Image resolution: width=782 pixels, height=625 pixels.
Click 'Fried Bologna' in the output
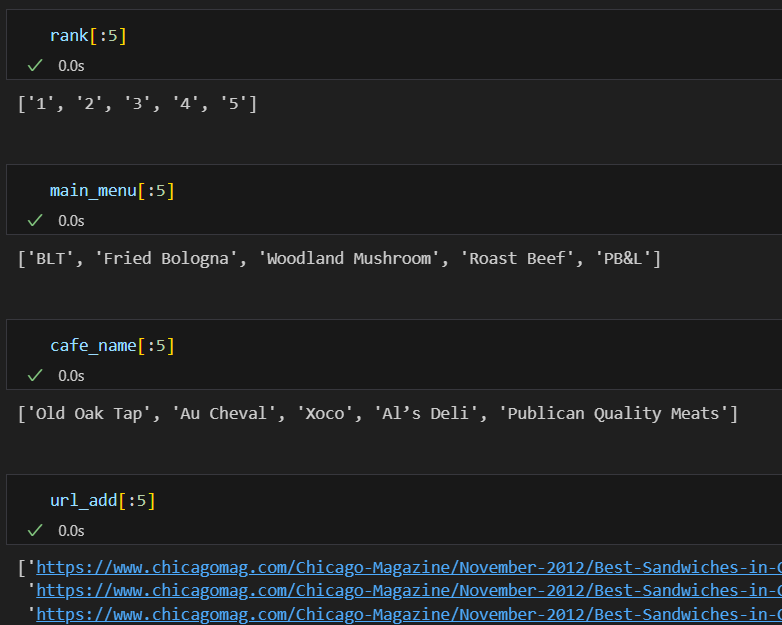point(166,258)
